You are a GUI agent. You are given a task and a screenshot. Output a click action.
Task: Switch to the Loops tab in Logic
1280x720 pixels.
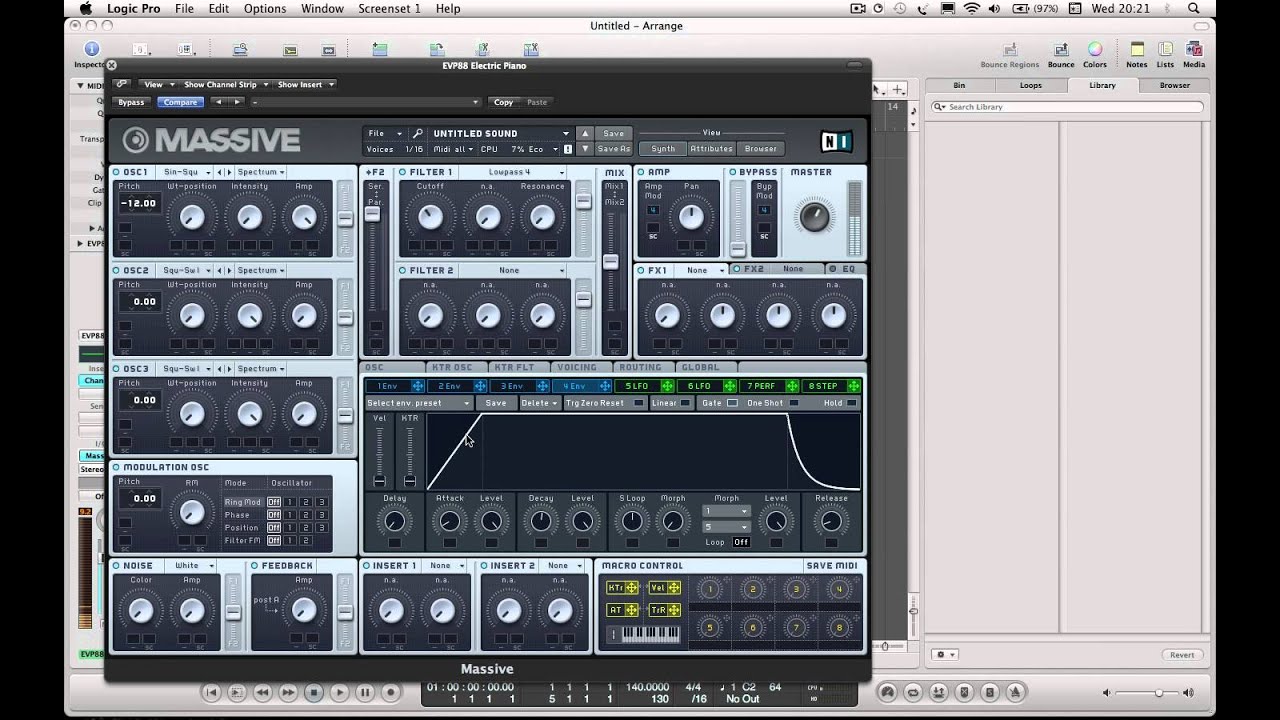click(1030, 85)
